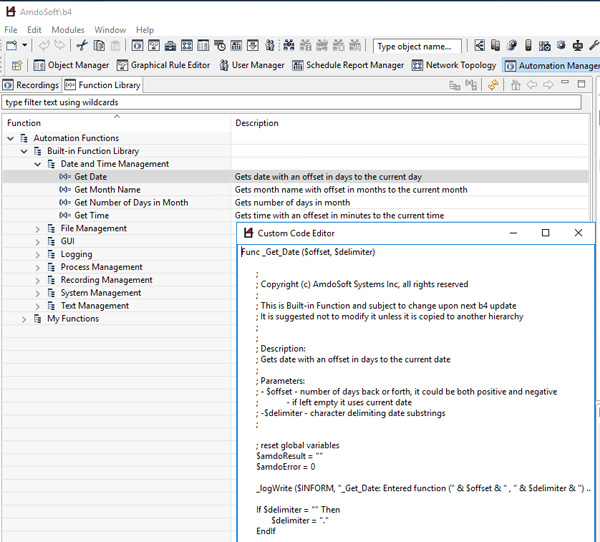Image resolution: width=600 pixels, height=542 pixels.
Task: Click the wrench tool icon in toolbar
Action: click(x=593, y=46)
